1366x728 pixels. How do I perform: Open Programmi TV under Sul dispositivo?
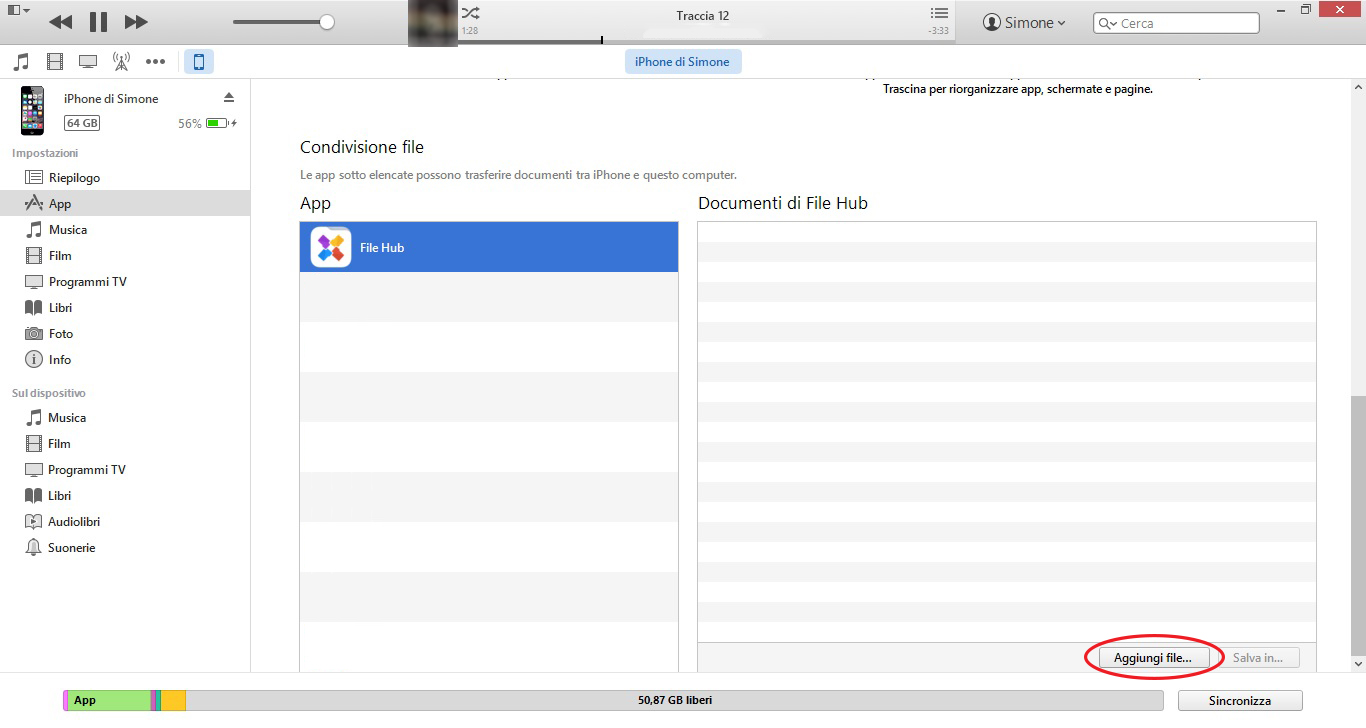pyautogui.click(x=125, y=469)
